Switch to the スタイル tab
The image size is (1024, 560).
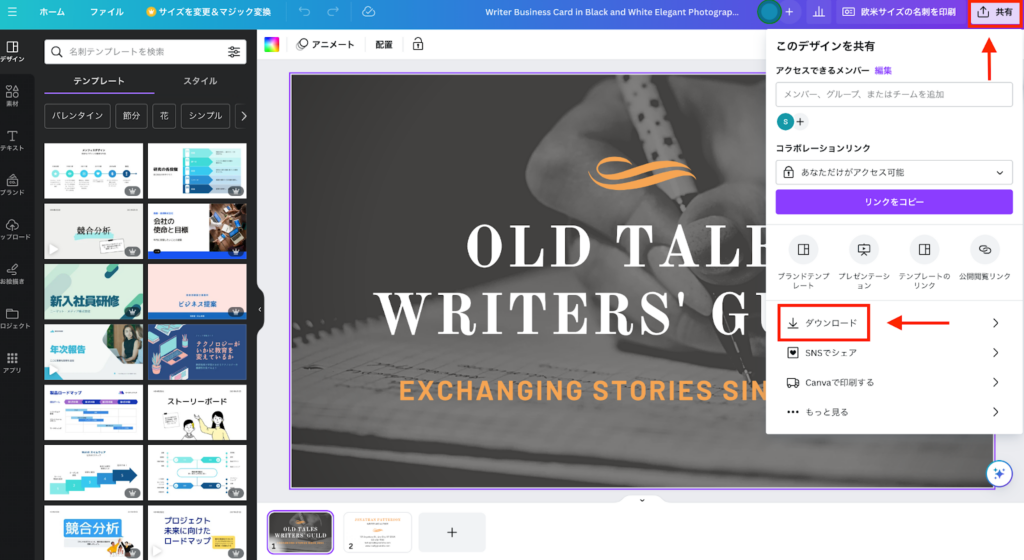(200, 81)
